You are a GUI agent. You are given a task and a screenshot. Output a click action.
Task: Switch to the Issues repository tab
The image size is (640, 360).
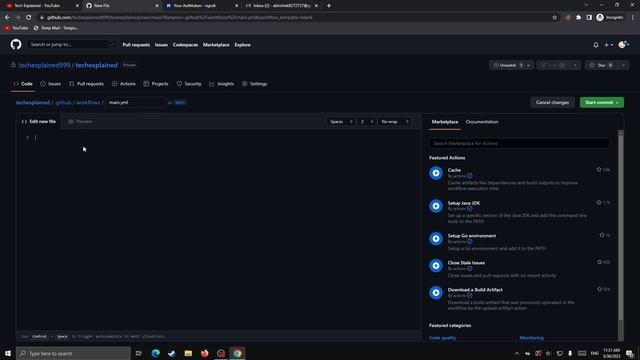click(x=51, y=84)
